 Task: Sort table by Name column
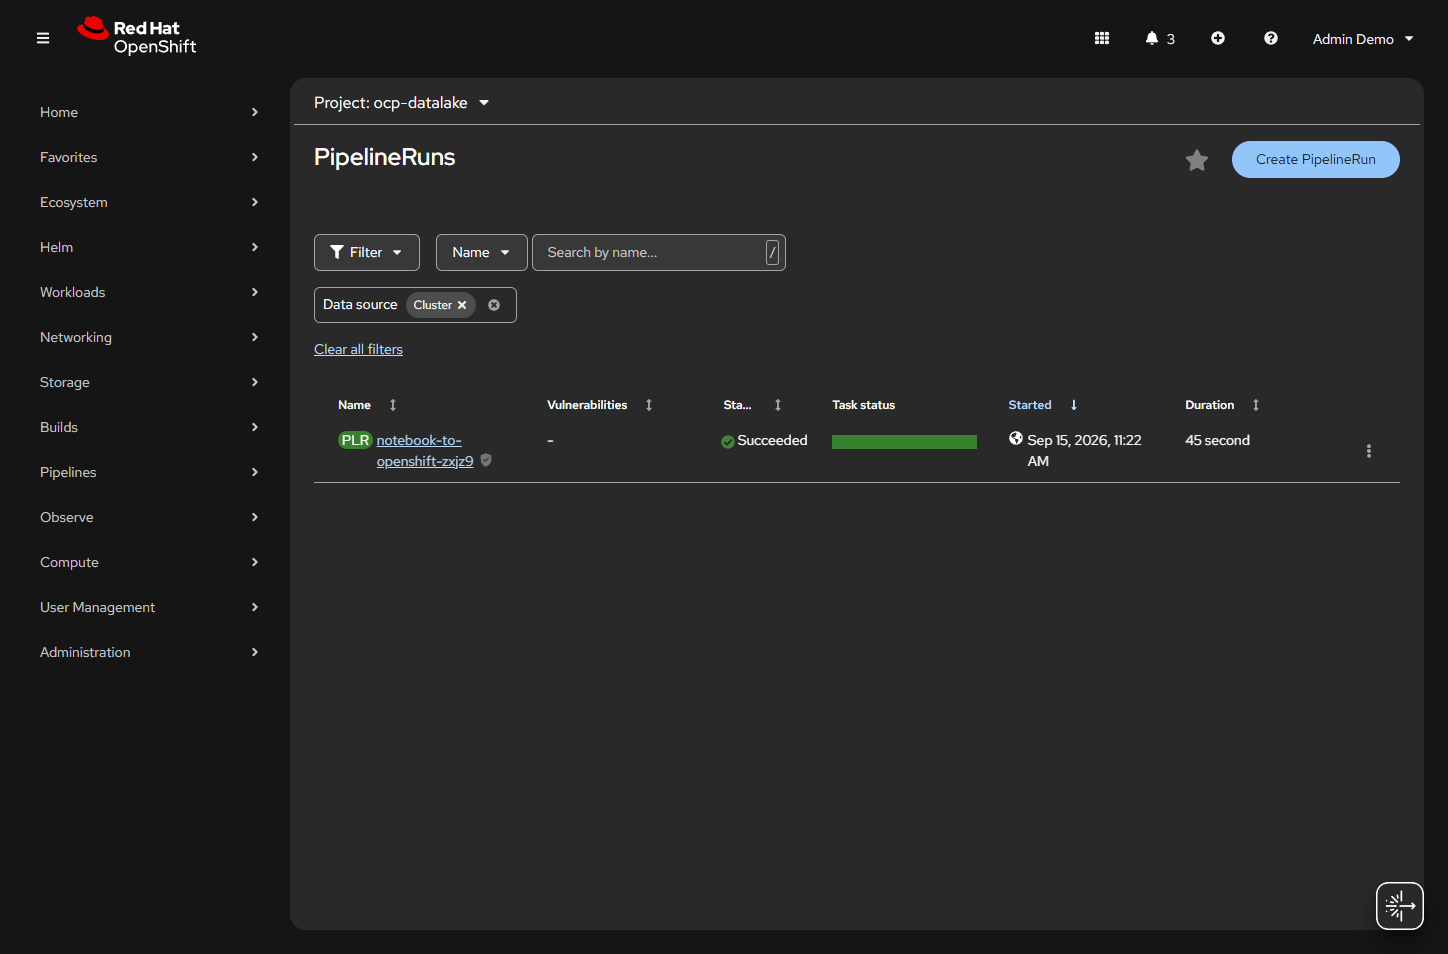coord(368,405)
